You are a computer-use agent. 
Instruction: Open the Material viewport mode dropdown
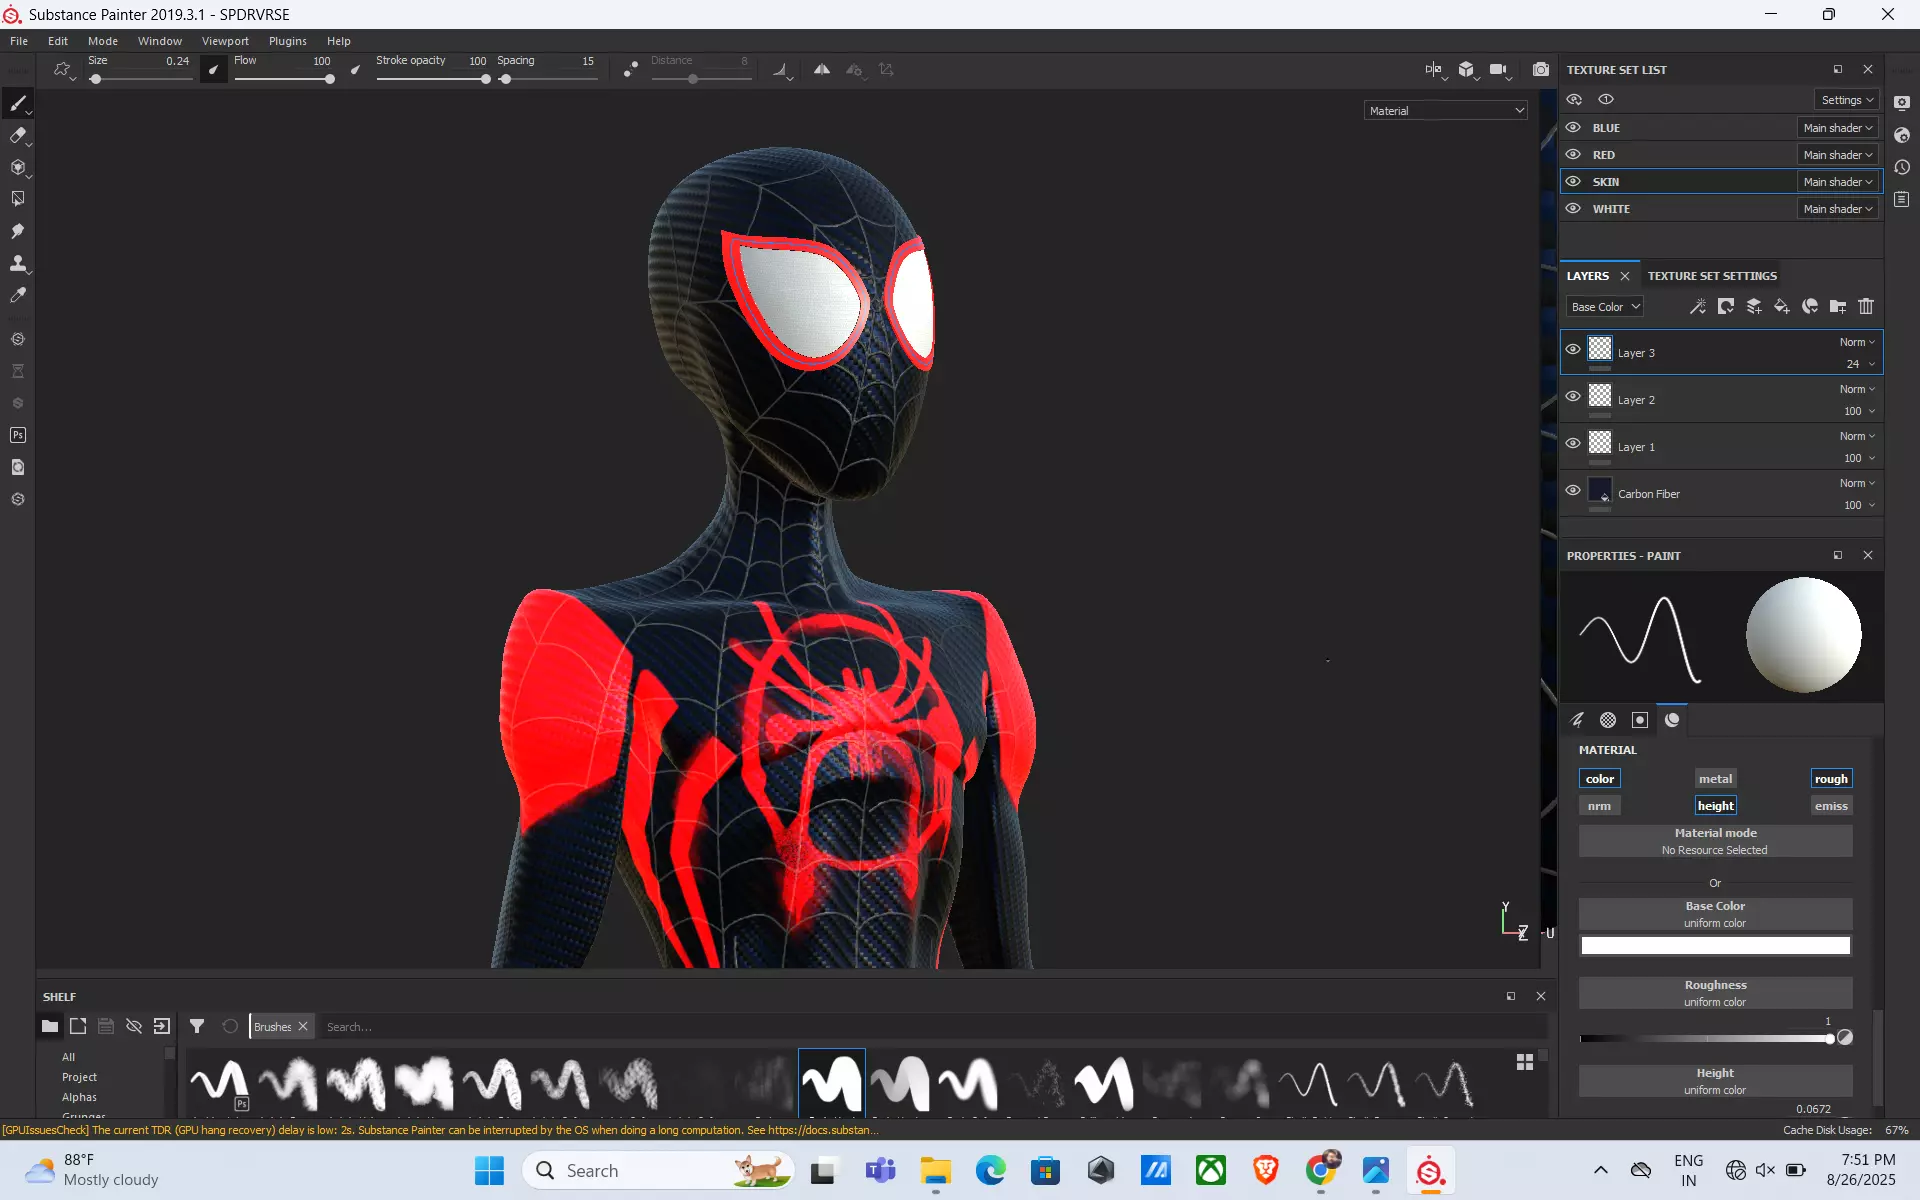click(x=1445, y=111)
